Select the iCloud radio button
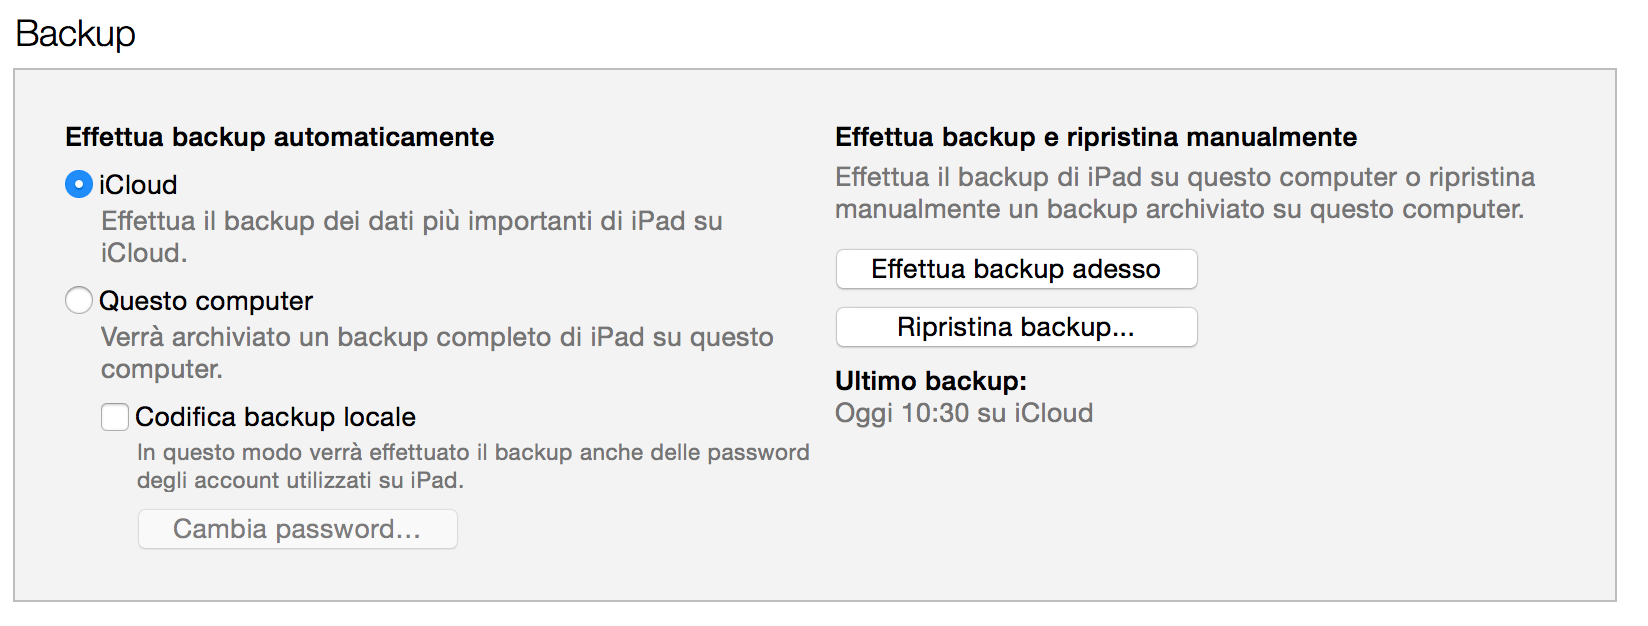The image size is (1648, 626). (x=79, y=185)
